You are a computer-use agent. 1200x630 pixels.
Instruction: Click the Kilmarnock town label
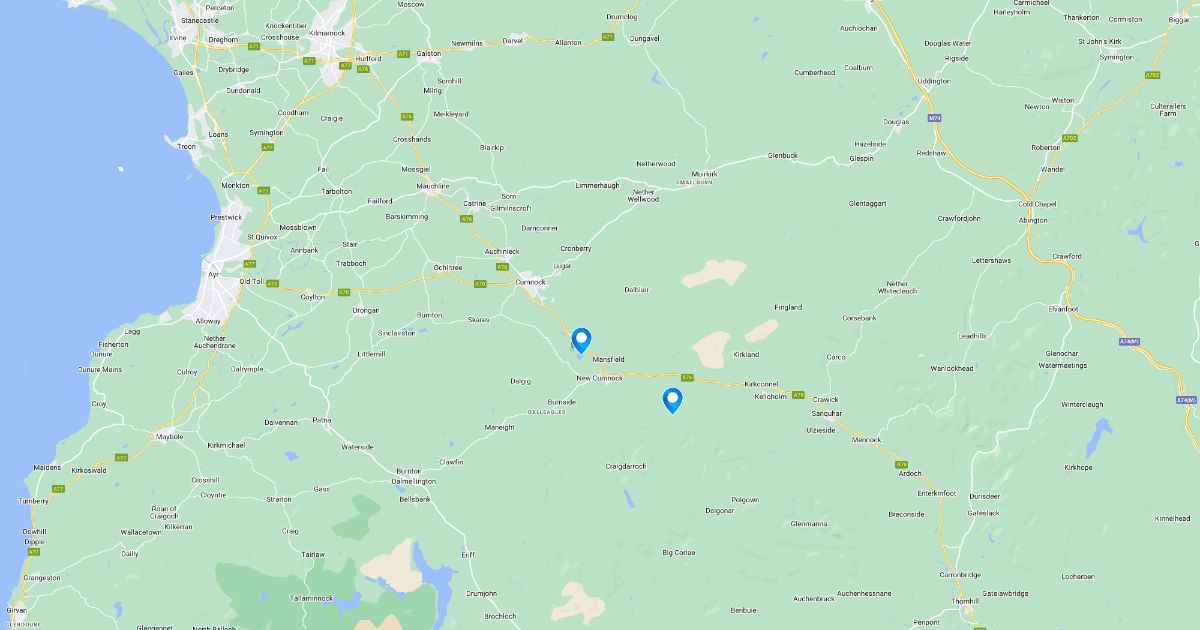[x=326, y=33]
